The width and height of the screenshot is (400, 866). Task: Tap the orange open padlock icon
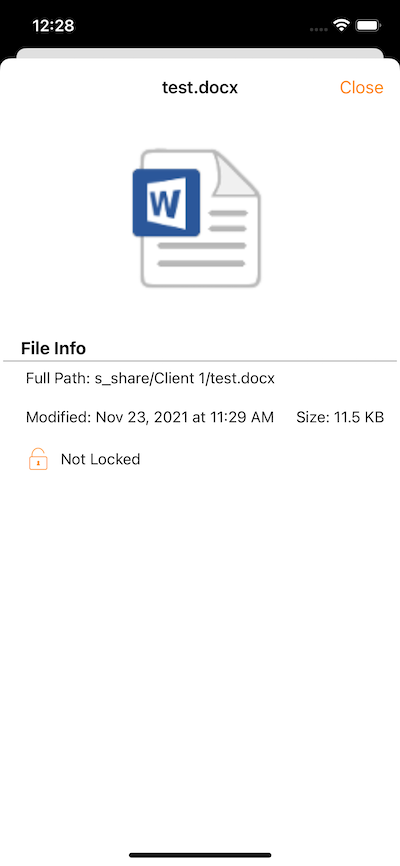(38, 460)
